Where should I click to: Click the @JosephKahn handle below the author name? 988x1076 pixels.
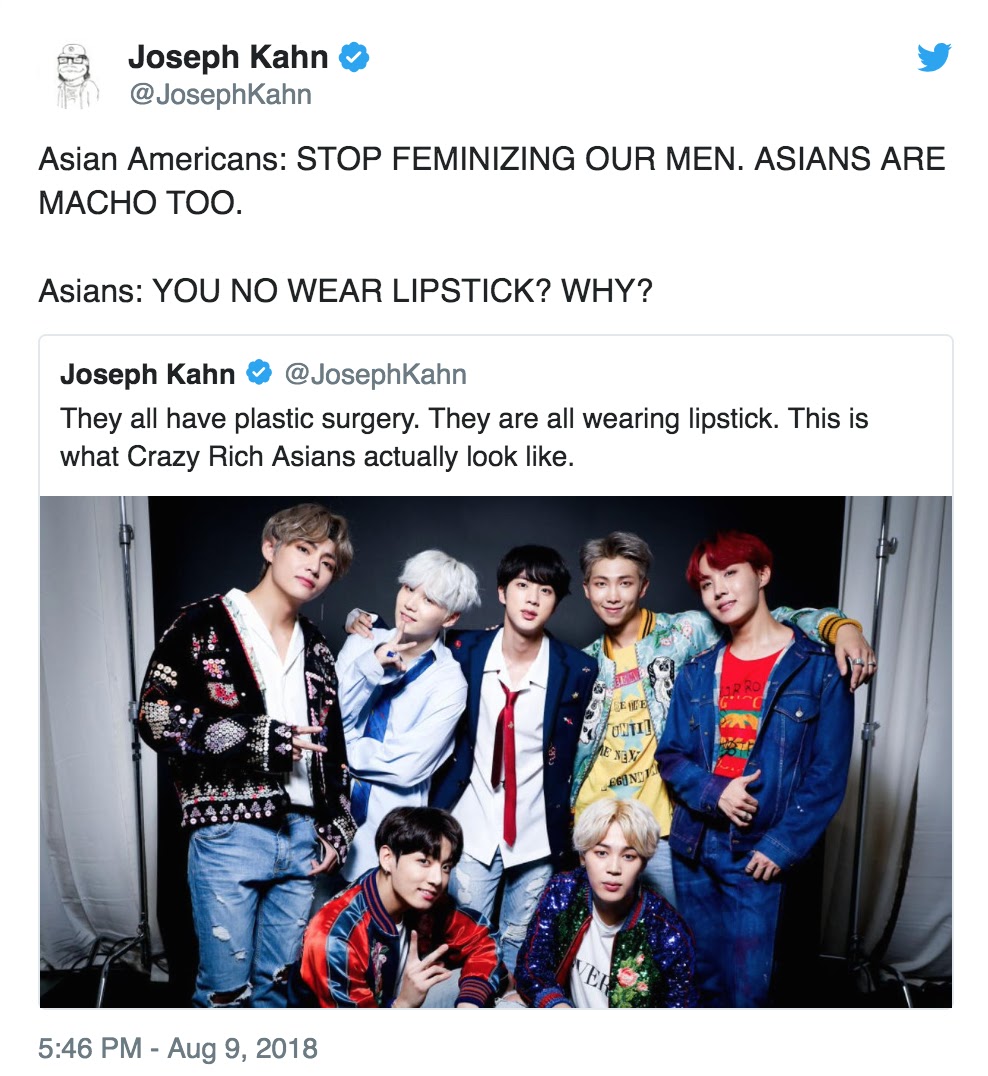(220, 95)
